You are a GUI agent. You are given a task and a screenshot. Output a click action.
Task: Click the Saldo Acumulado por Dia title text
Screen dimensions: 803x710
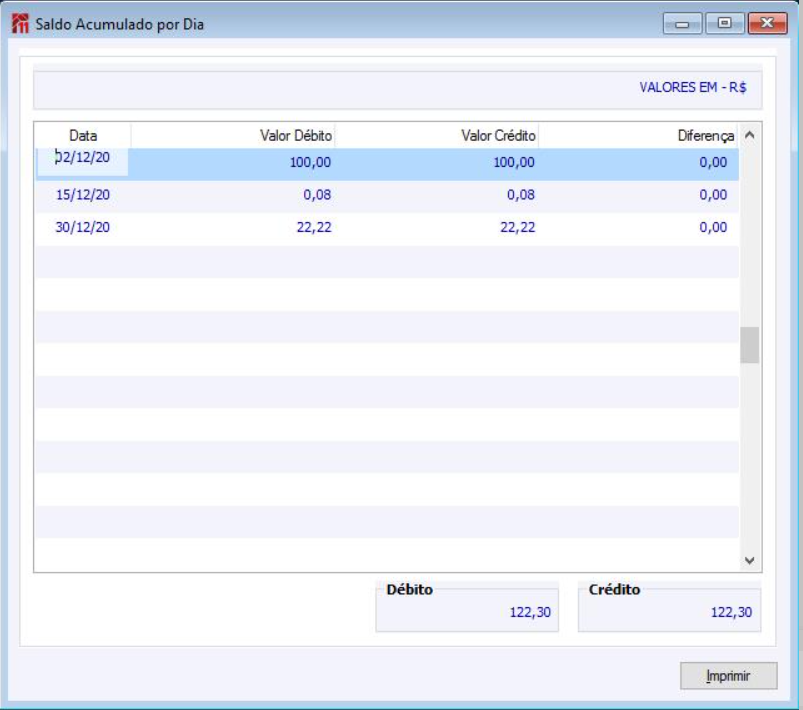[x=119, y=24]
